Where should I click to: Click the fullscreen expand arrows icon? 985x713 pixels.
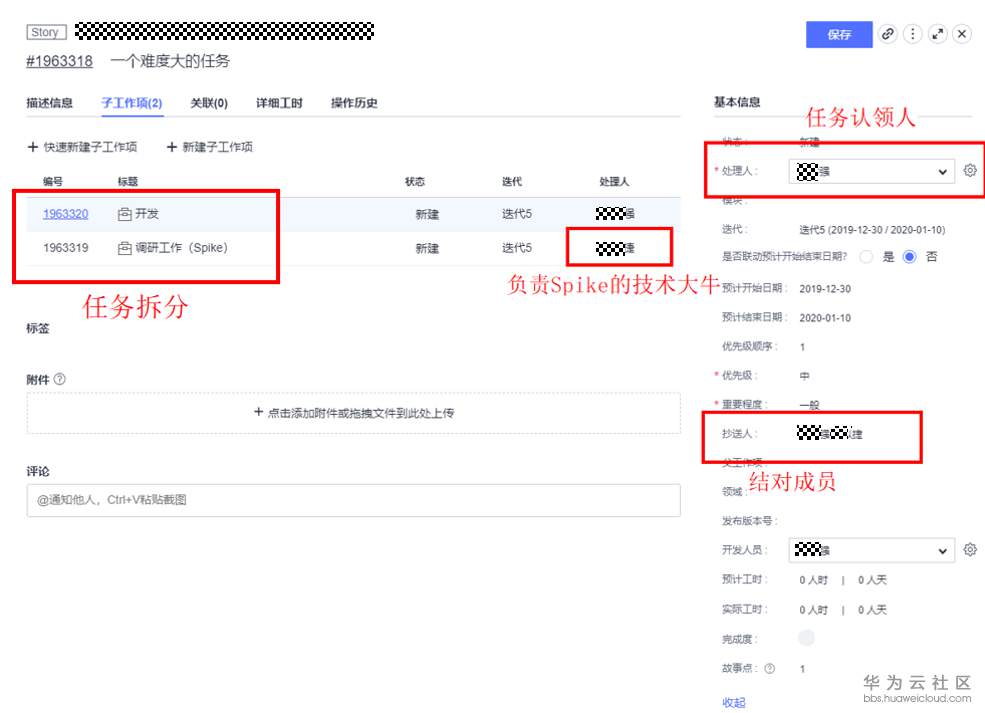click(937, 34)
